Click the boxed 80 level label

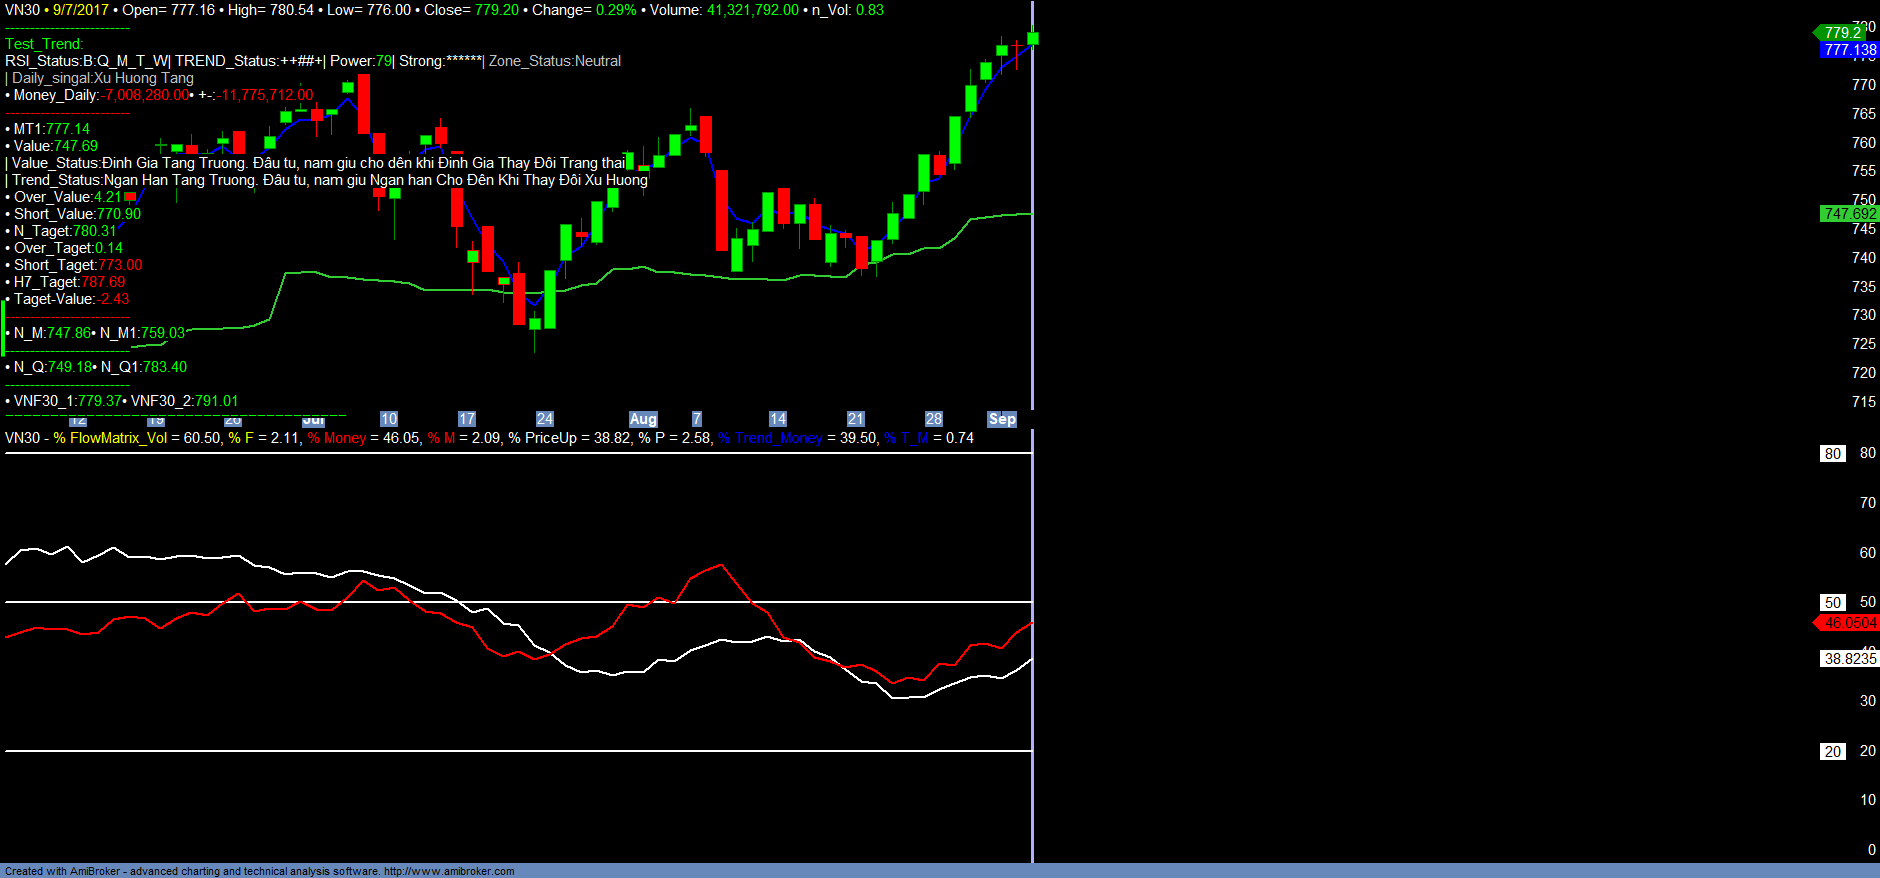(x=1832, y=454)
